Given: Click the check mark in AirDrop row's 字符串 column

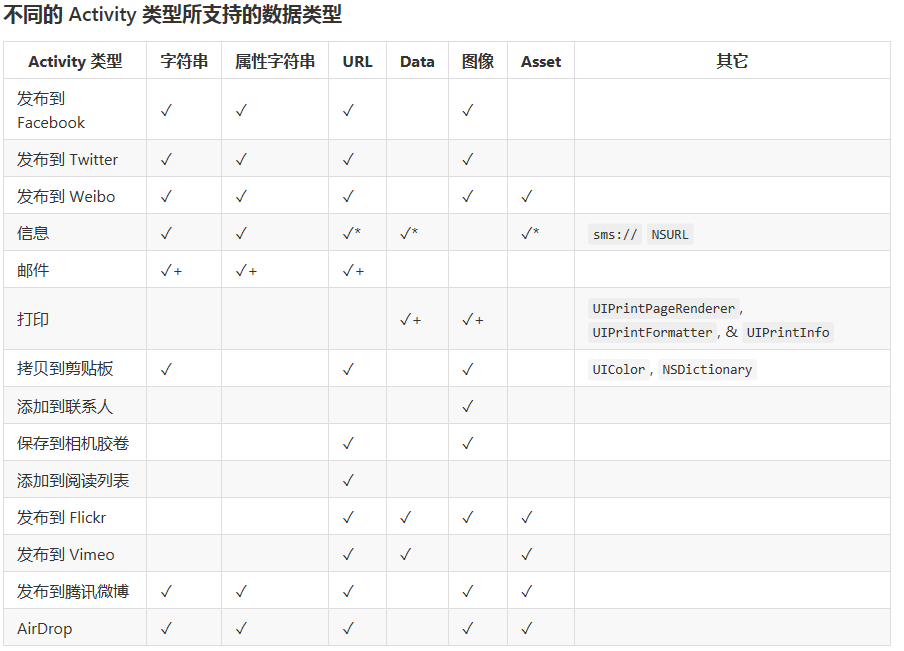Looking at the screenshot, I should 166,629.
